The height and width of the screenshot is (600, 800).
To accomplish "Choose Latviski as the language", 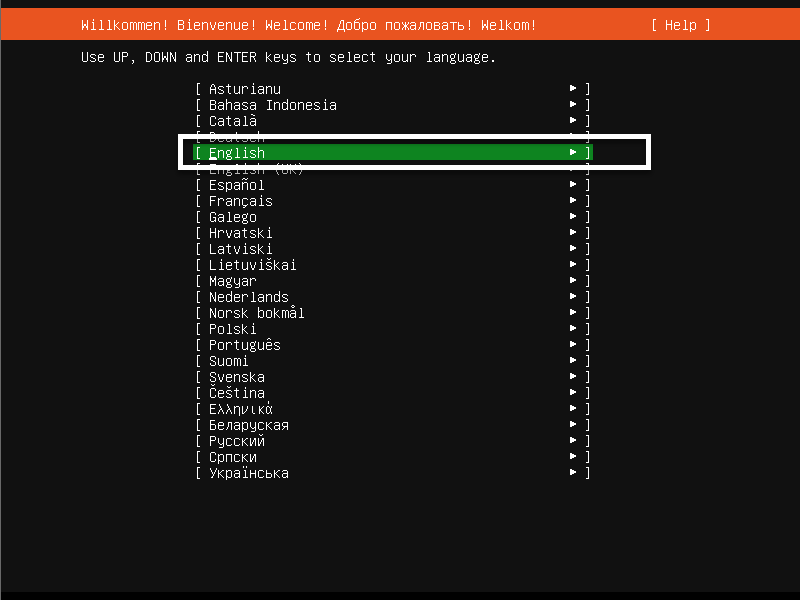I will (x=392, y=249).
